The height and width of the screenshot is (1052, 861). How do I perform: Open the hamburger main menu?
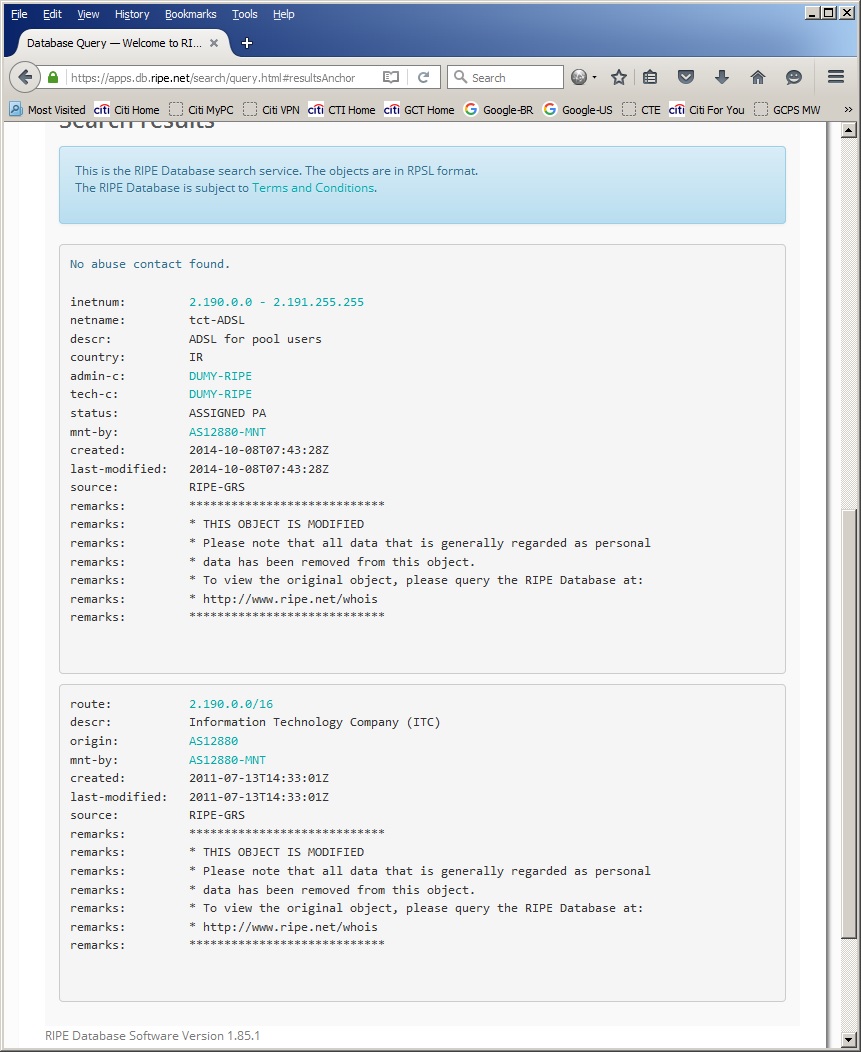coord(836,77)
